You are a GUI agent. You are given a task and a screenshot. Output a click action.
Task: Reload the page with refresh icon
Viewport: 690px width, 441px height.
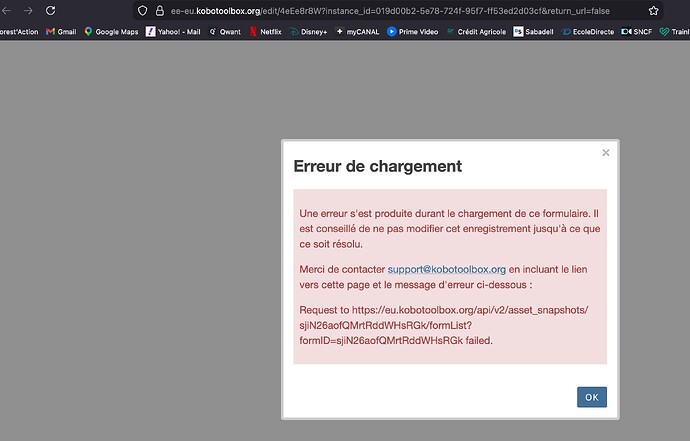(49, 10)
